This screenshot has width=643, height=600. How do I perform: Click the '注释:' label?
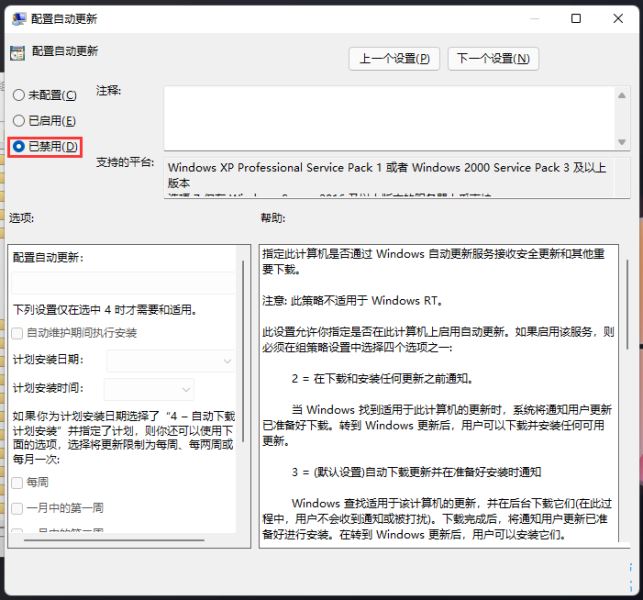click(x=109, y=90)
